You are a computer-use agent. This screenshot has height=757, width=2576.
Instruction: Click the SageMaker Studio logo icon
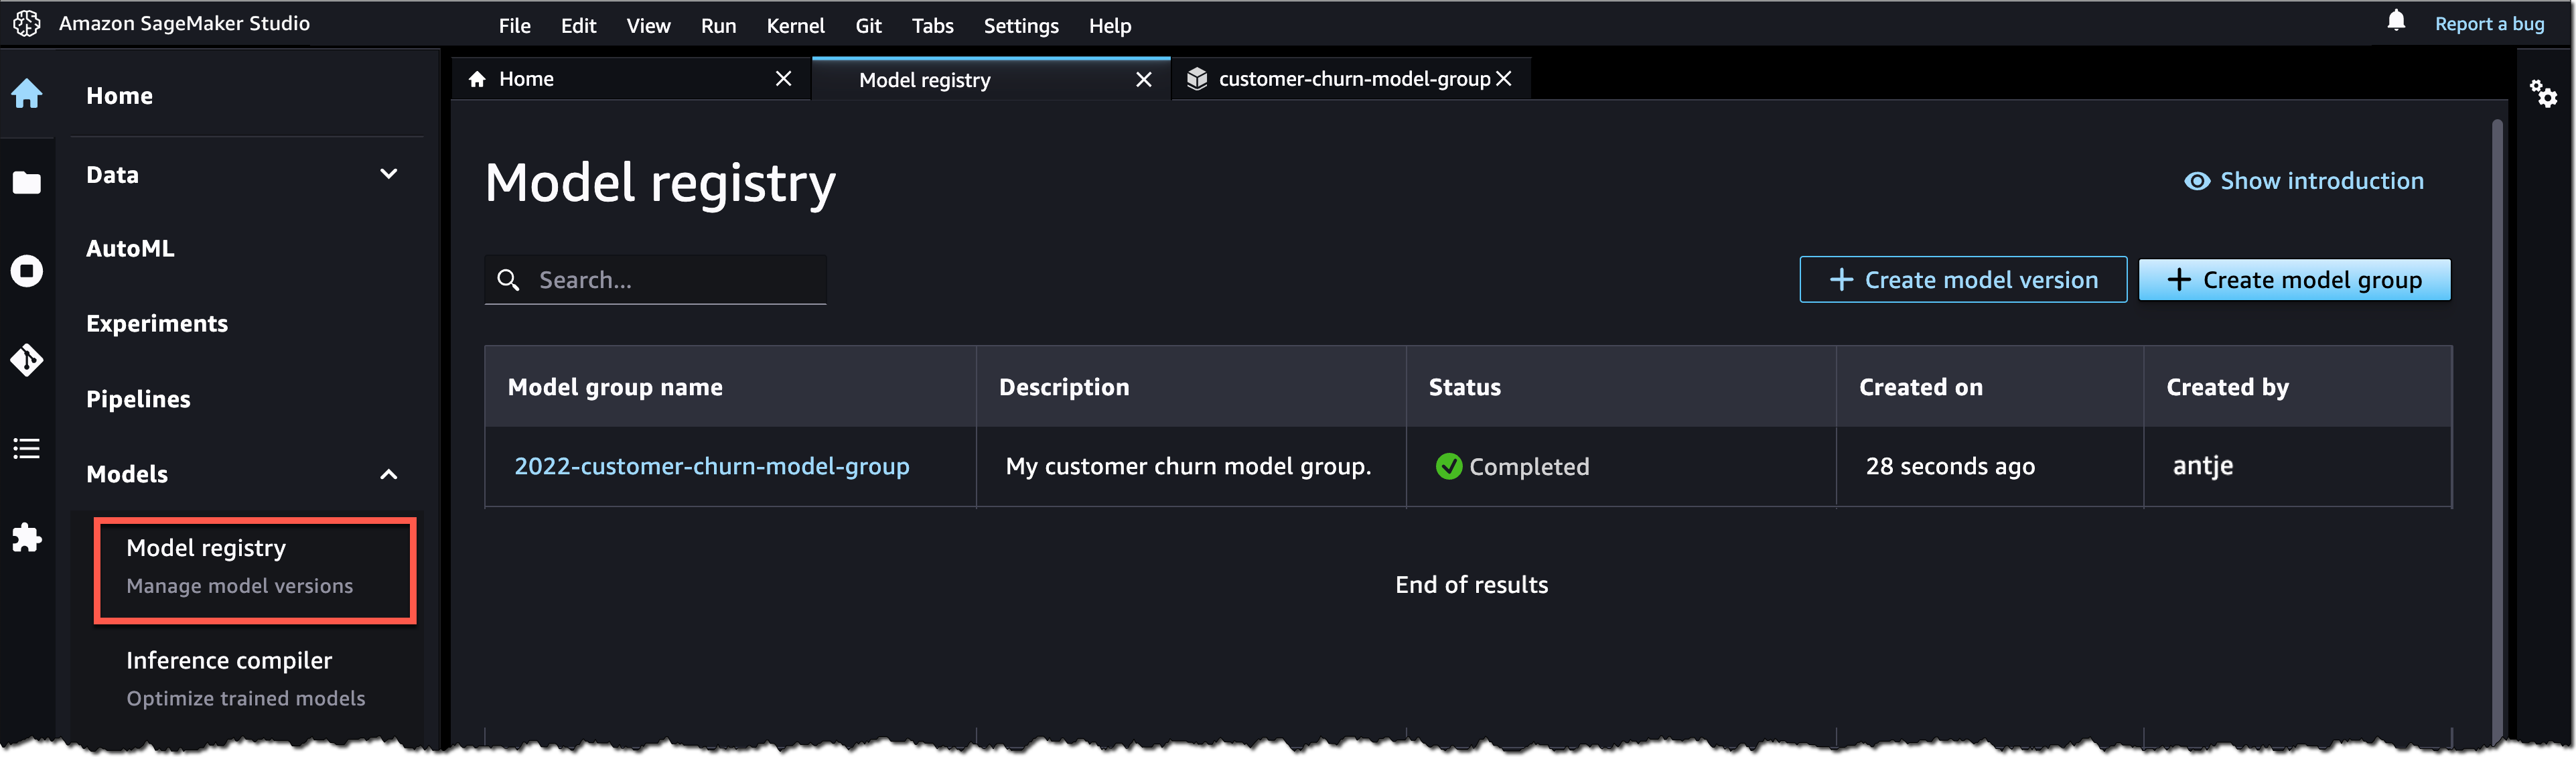click(27, 23)
